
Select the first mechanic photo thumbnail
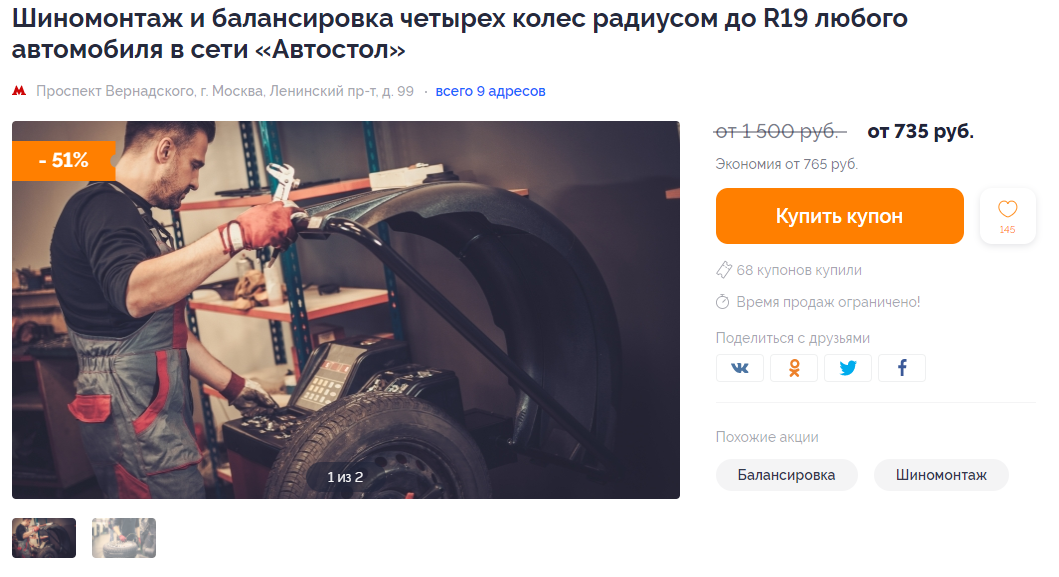click(x=44, y=538)
